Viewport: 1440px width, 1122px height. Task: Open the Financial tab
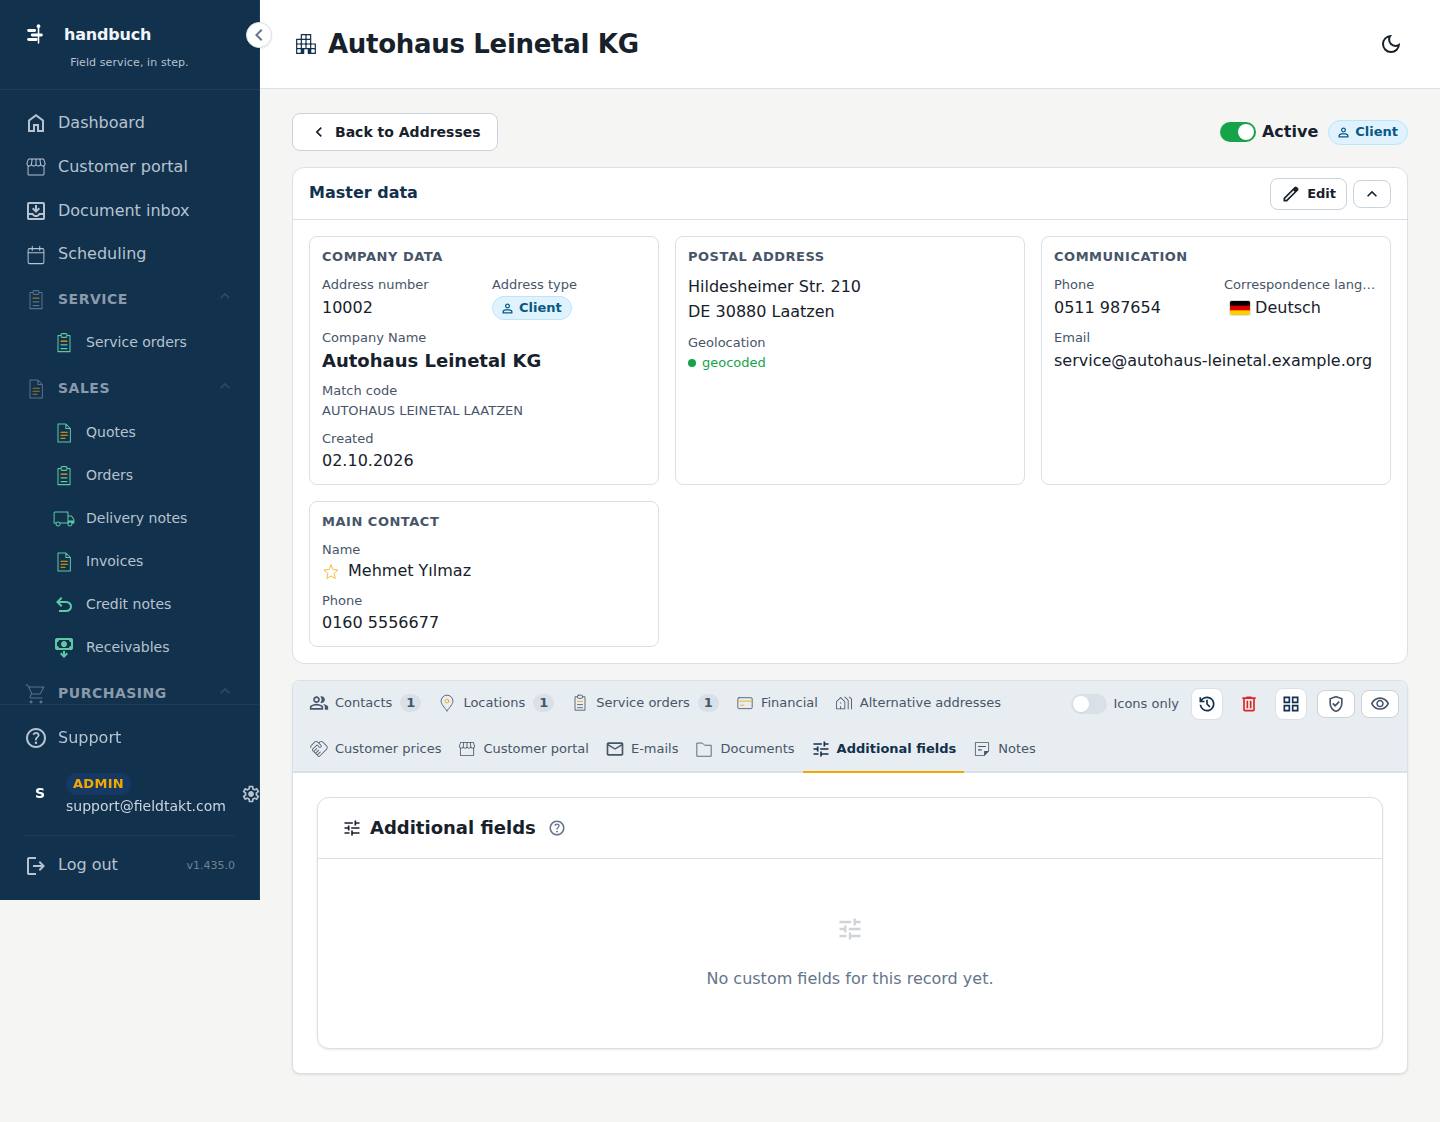pos(777,703)
